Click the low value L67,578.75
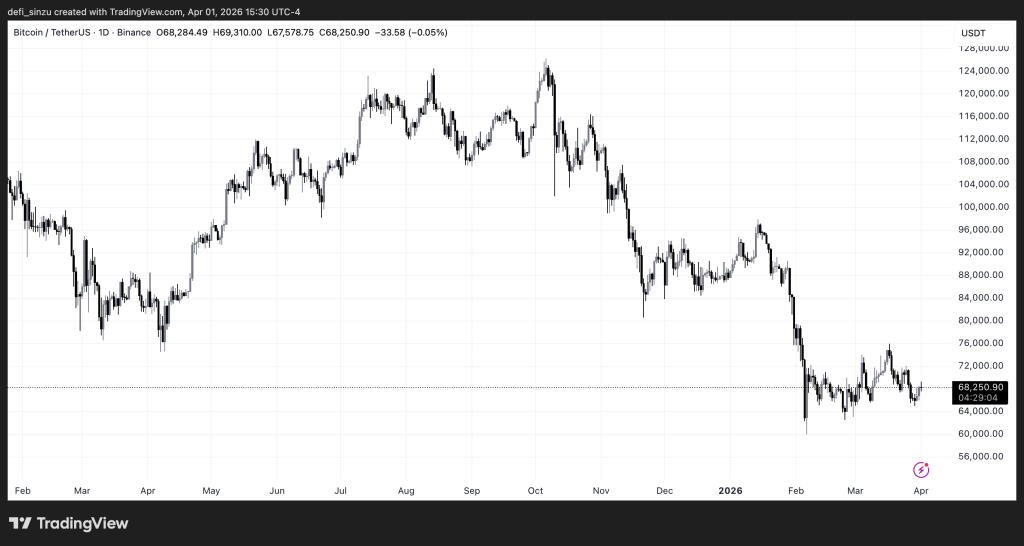 (x=291, y=33)
